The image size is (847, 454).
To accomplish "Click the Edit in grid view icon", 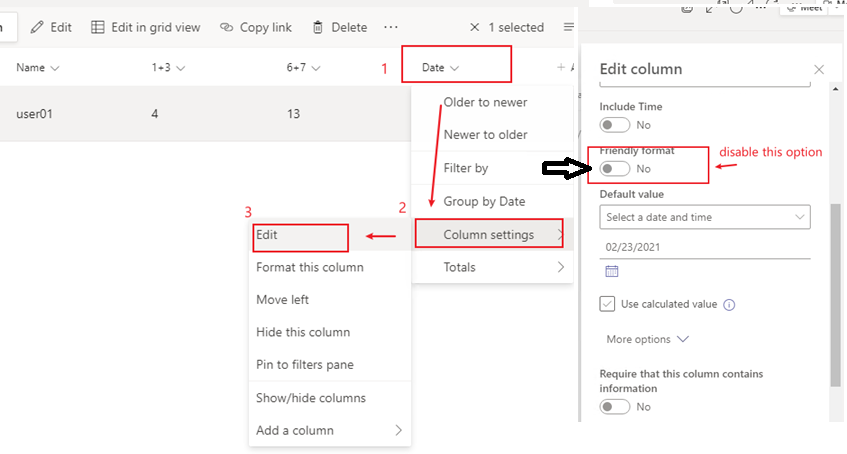I will tap(98, 28).
